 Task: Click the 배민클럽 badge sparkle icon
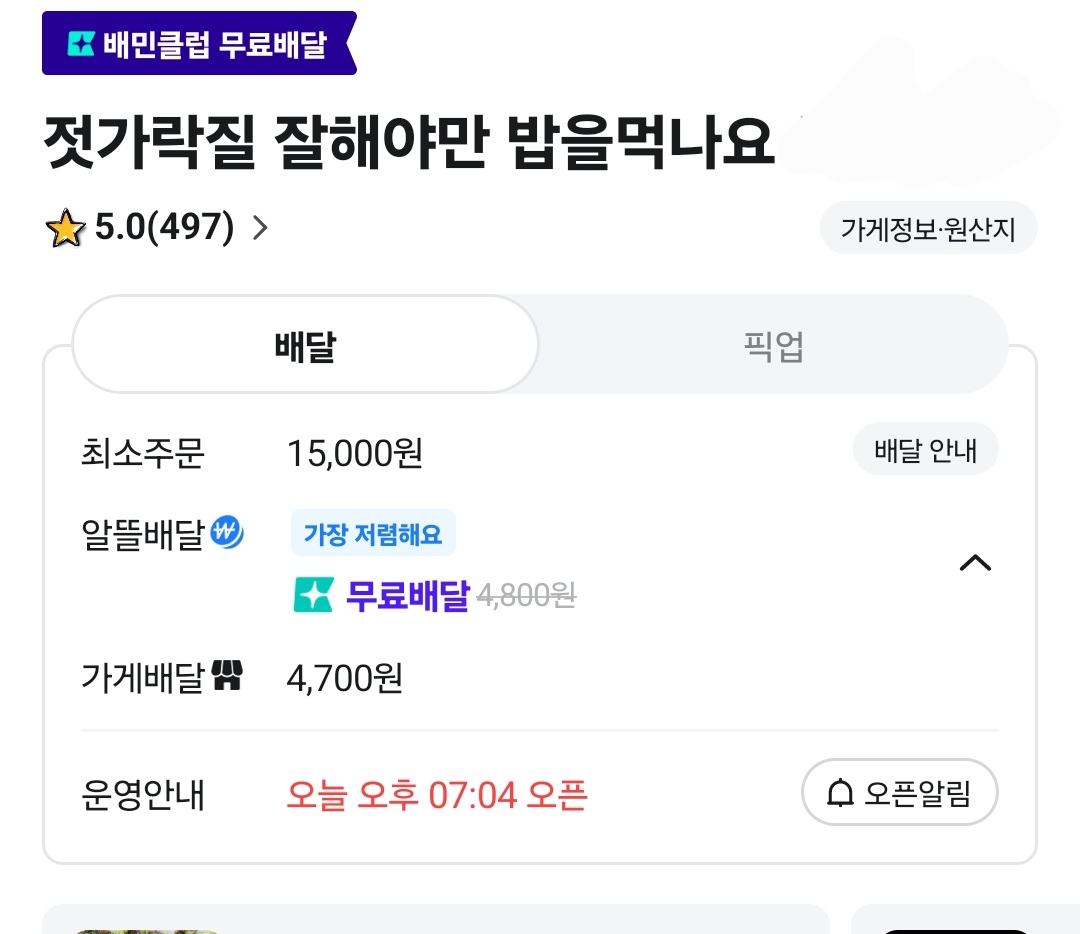81,44
